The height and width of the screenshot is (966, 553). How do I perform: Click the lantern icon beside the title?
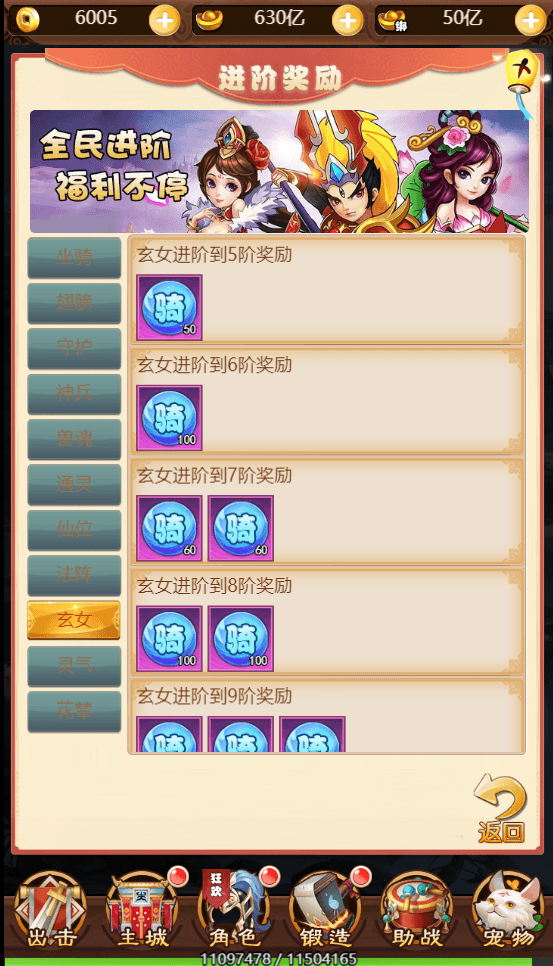522,77
